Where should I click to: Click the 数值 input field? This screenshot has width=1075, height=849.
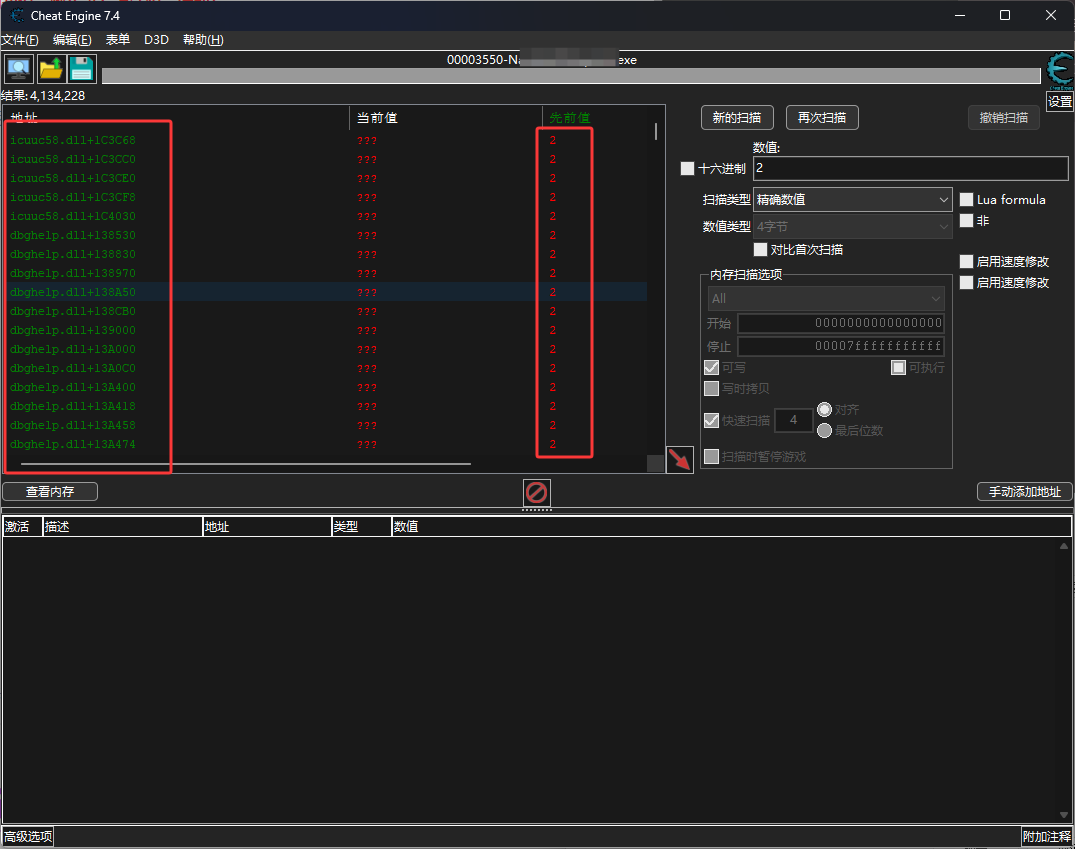coord(910,169)
